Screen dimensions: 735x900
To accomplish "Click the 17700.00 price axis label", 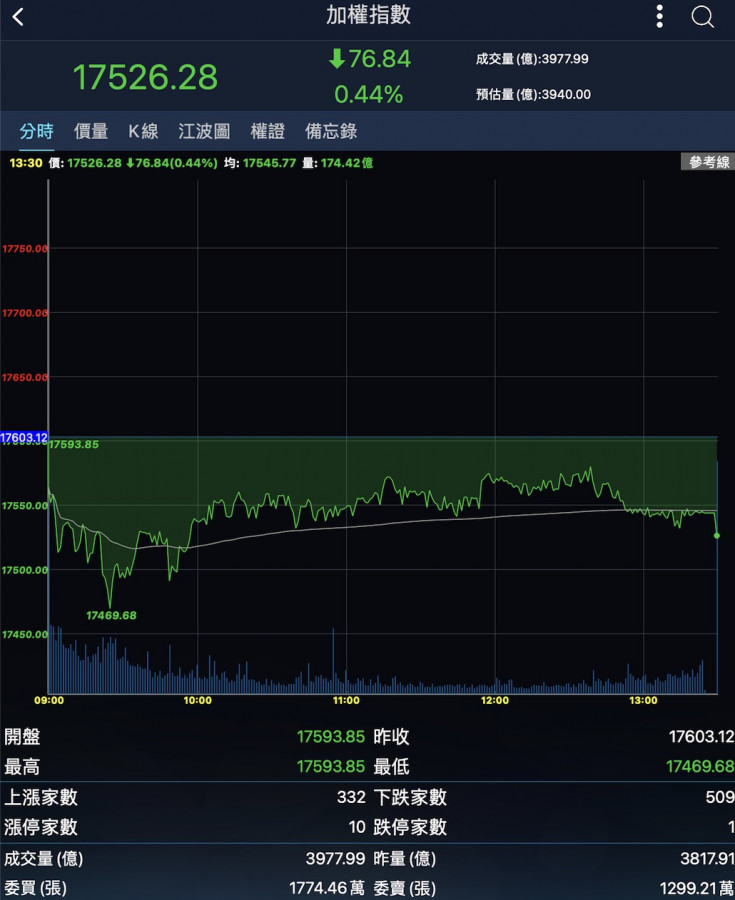I will coord(25,313).
